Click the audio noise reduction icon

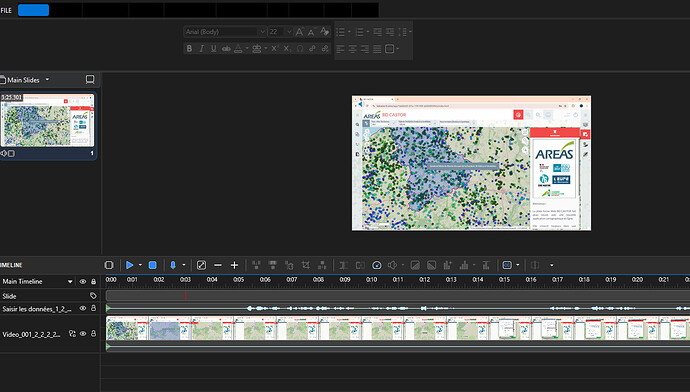point(464,265)
